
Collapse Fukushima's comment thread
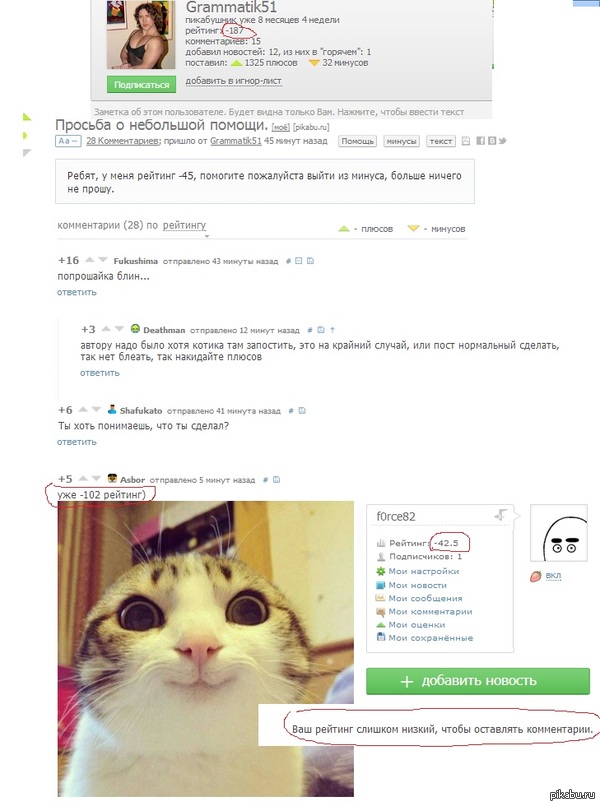[x=298, y=261]
